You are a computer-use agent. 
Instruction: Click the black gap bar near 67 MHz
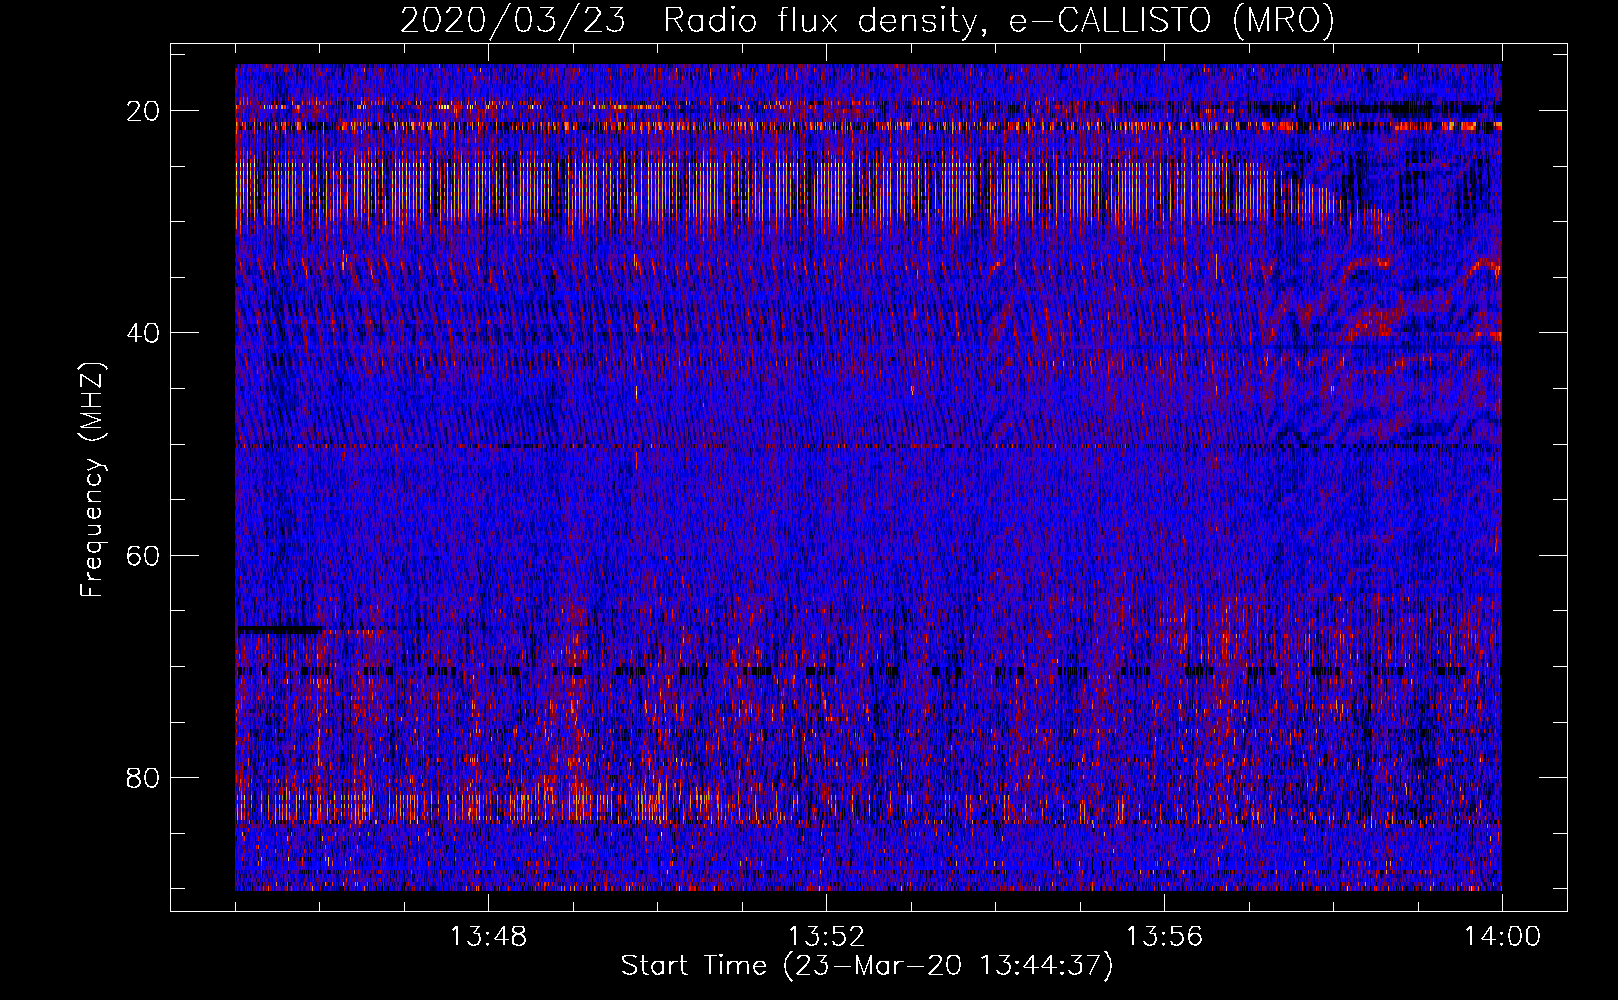pyautogui.click(x=280, y=629)
